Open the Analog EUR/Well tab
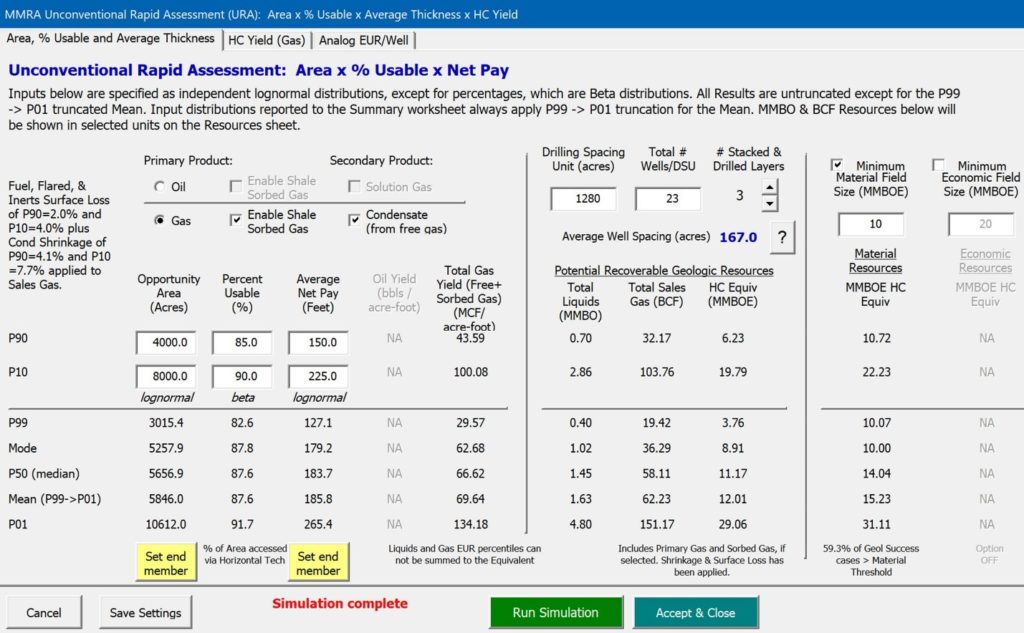1024x633 pixels. (x=364, y=41)
